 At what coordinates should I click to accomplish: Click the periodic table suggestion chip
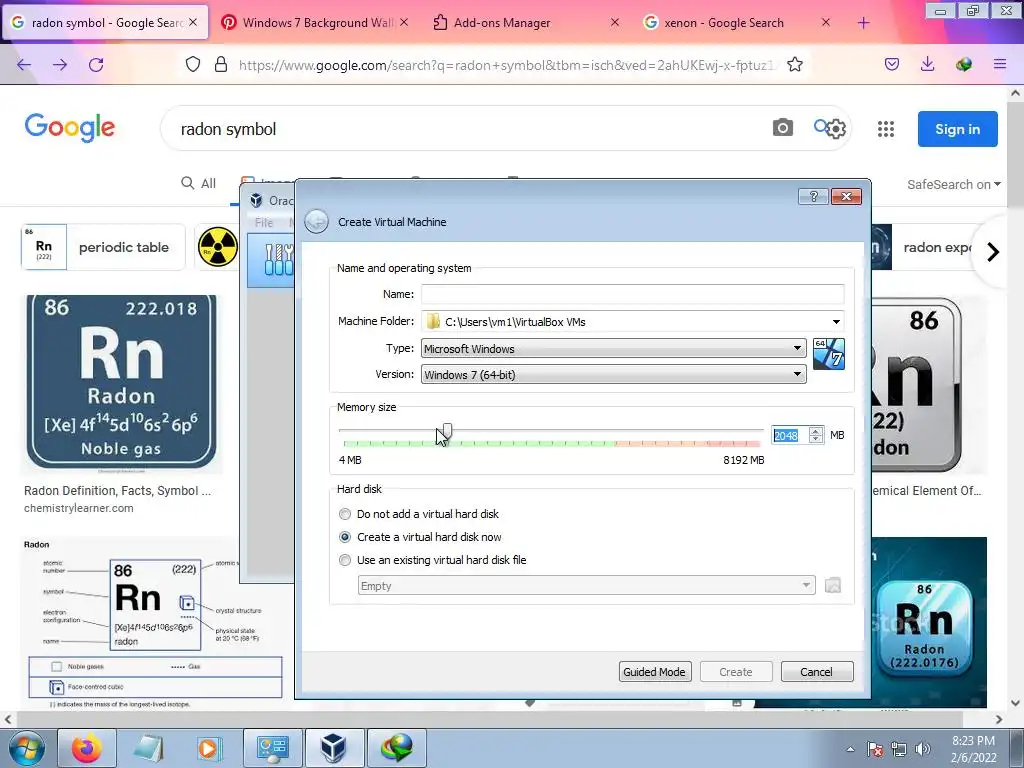click(103, 247)
